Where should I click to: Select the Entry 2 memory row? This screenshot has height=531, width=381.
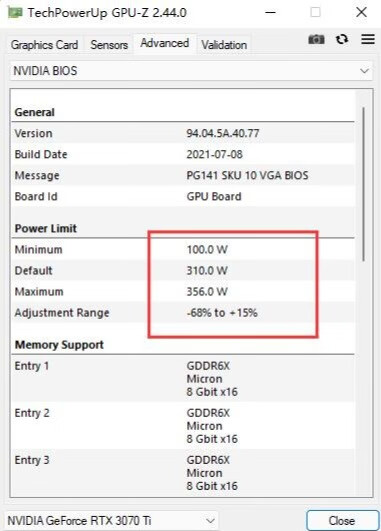click(183, 426)
